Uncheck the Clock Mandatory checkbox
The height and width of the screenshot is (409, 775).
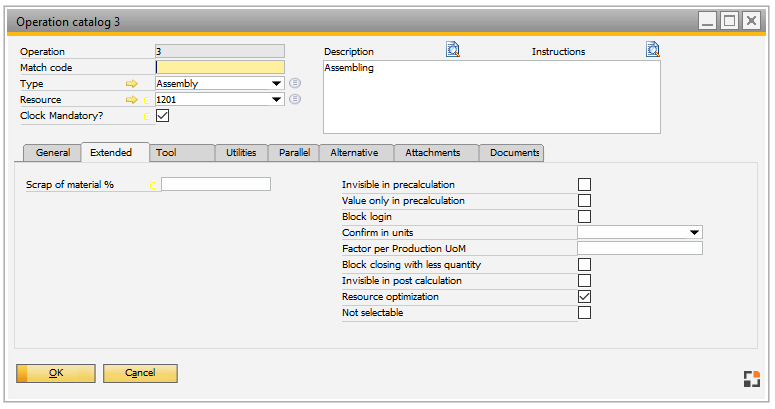pyautogui.click(x=162, y=116)
